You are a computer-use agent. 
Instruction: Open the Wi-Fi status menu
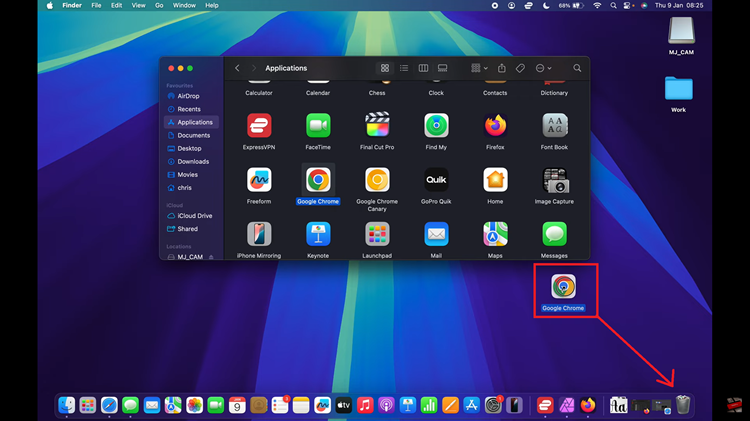597,5
